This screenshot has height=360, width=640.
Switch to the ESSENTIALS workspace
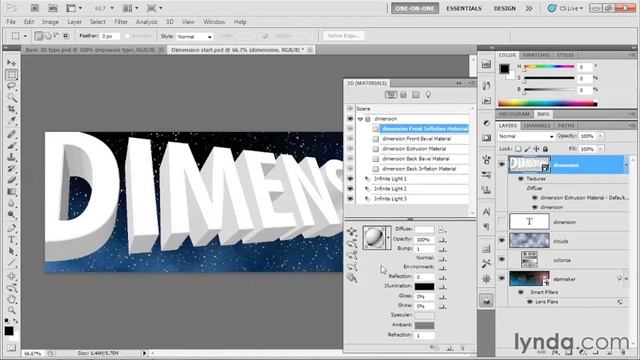click(464, 8)
